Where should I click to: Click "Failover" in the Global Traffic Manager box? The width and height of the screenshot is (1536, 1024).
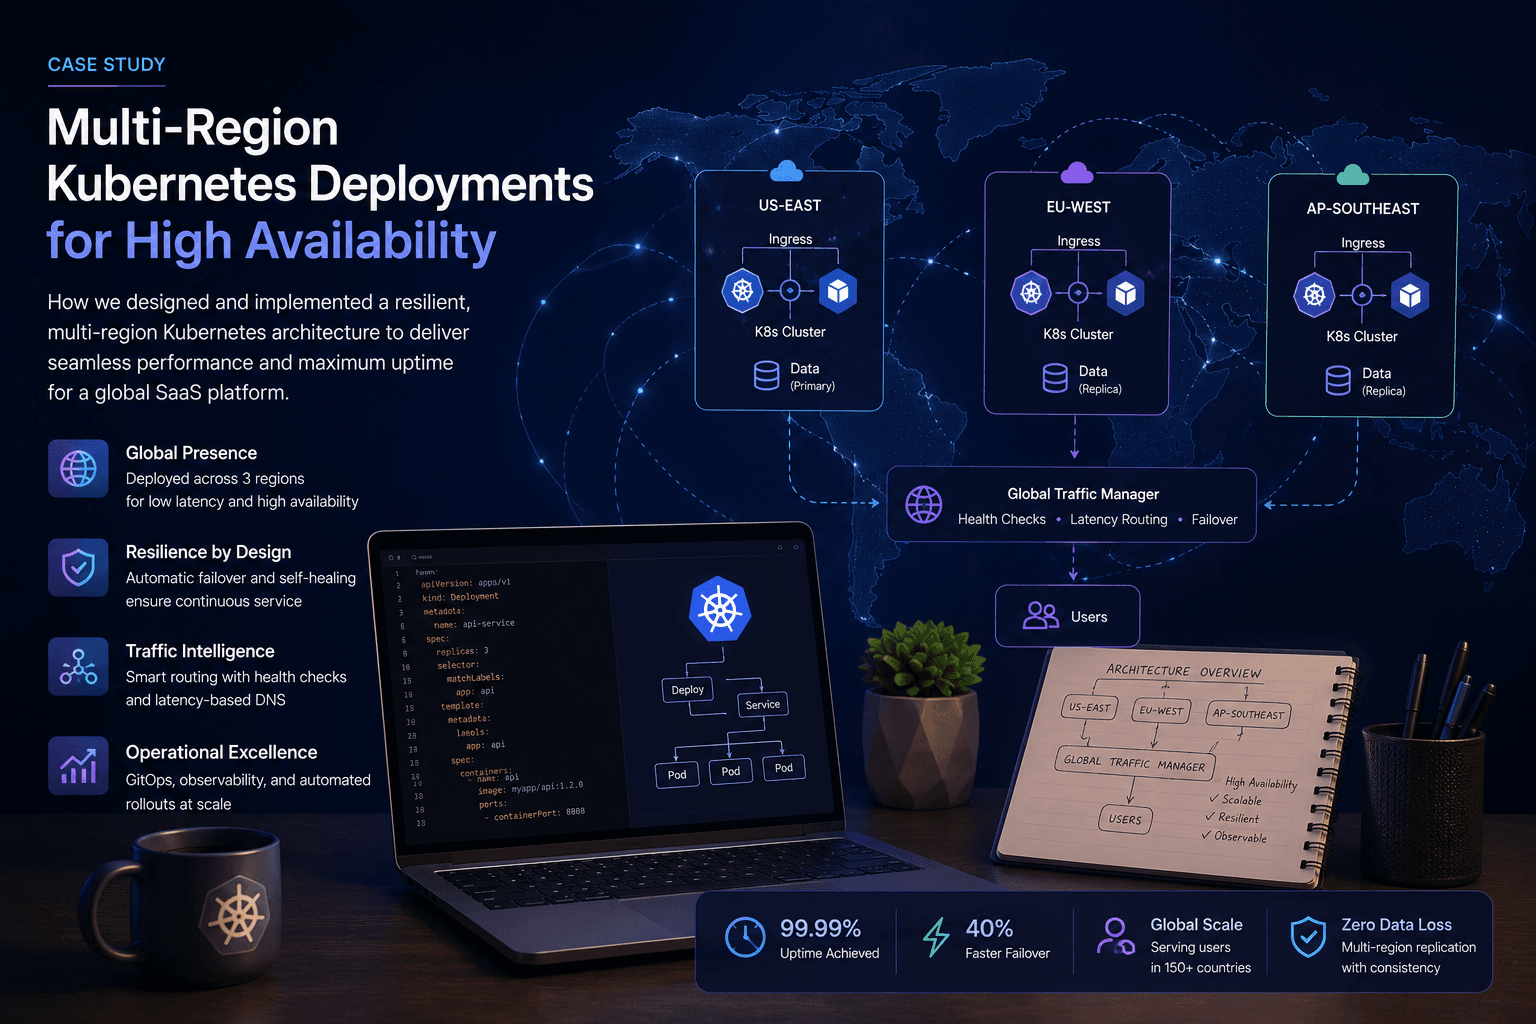[x=1214, y=519]
